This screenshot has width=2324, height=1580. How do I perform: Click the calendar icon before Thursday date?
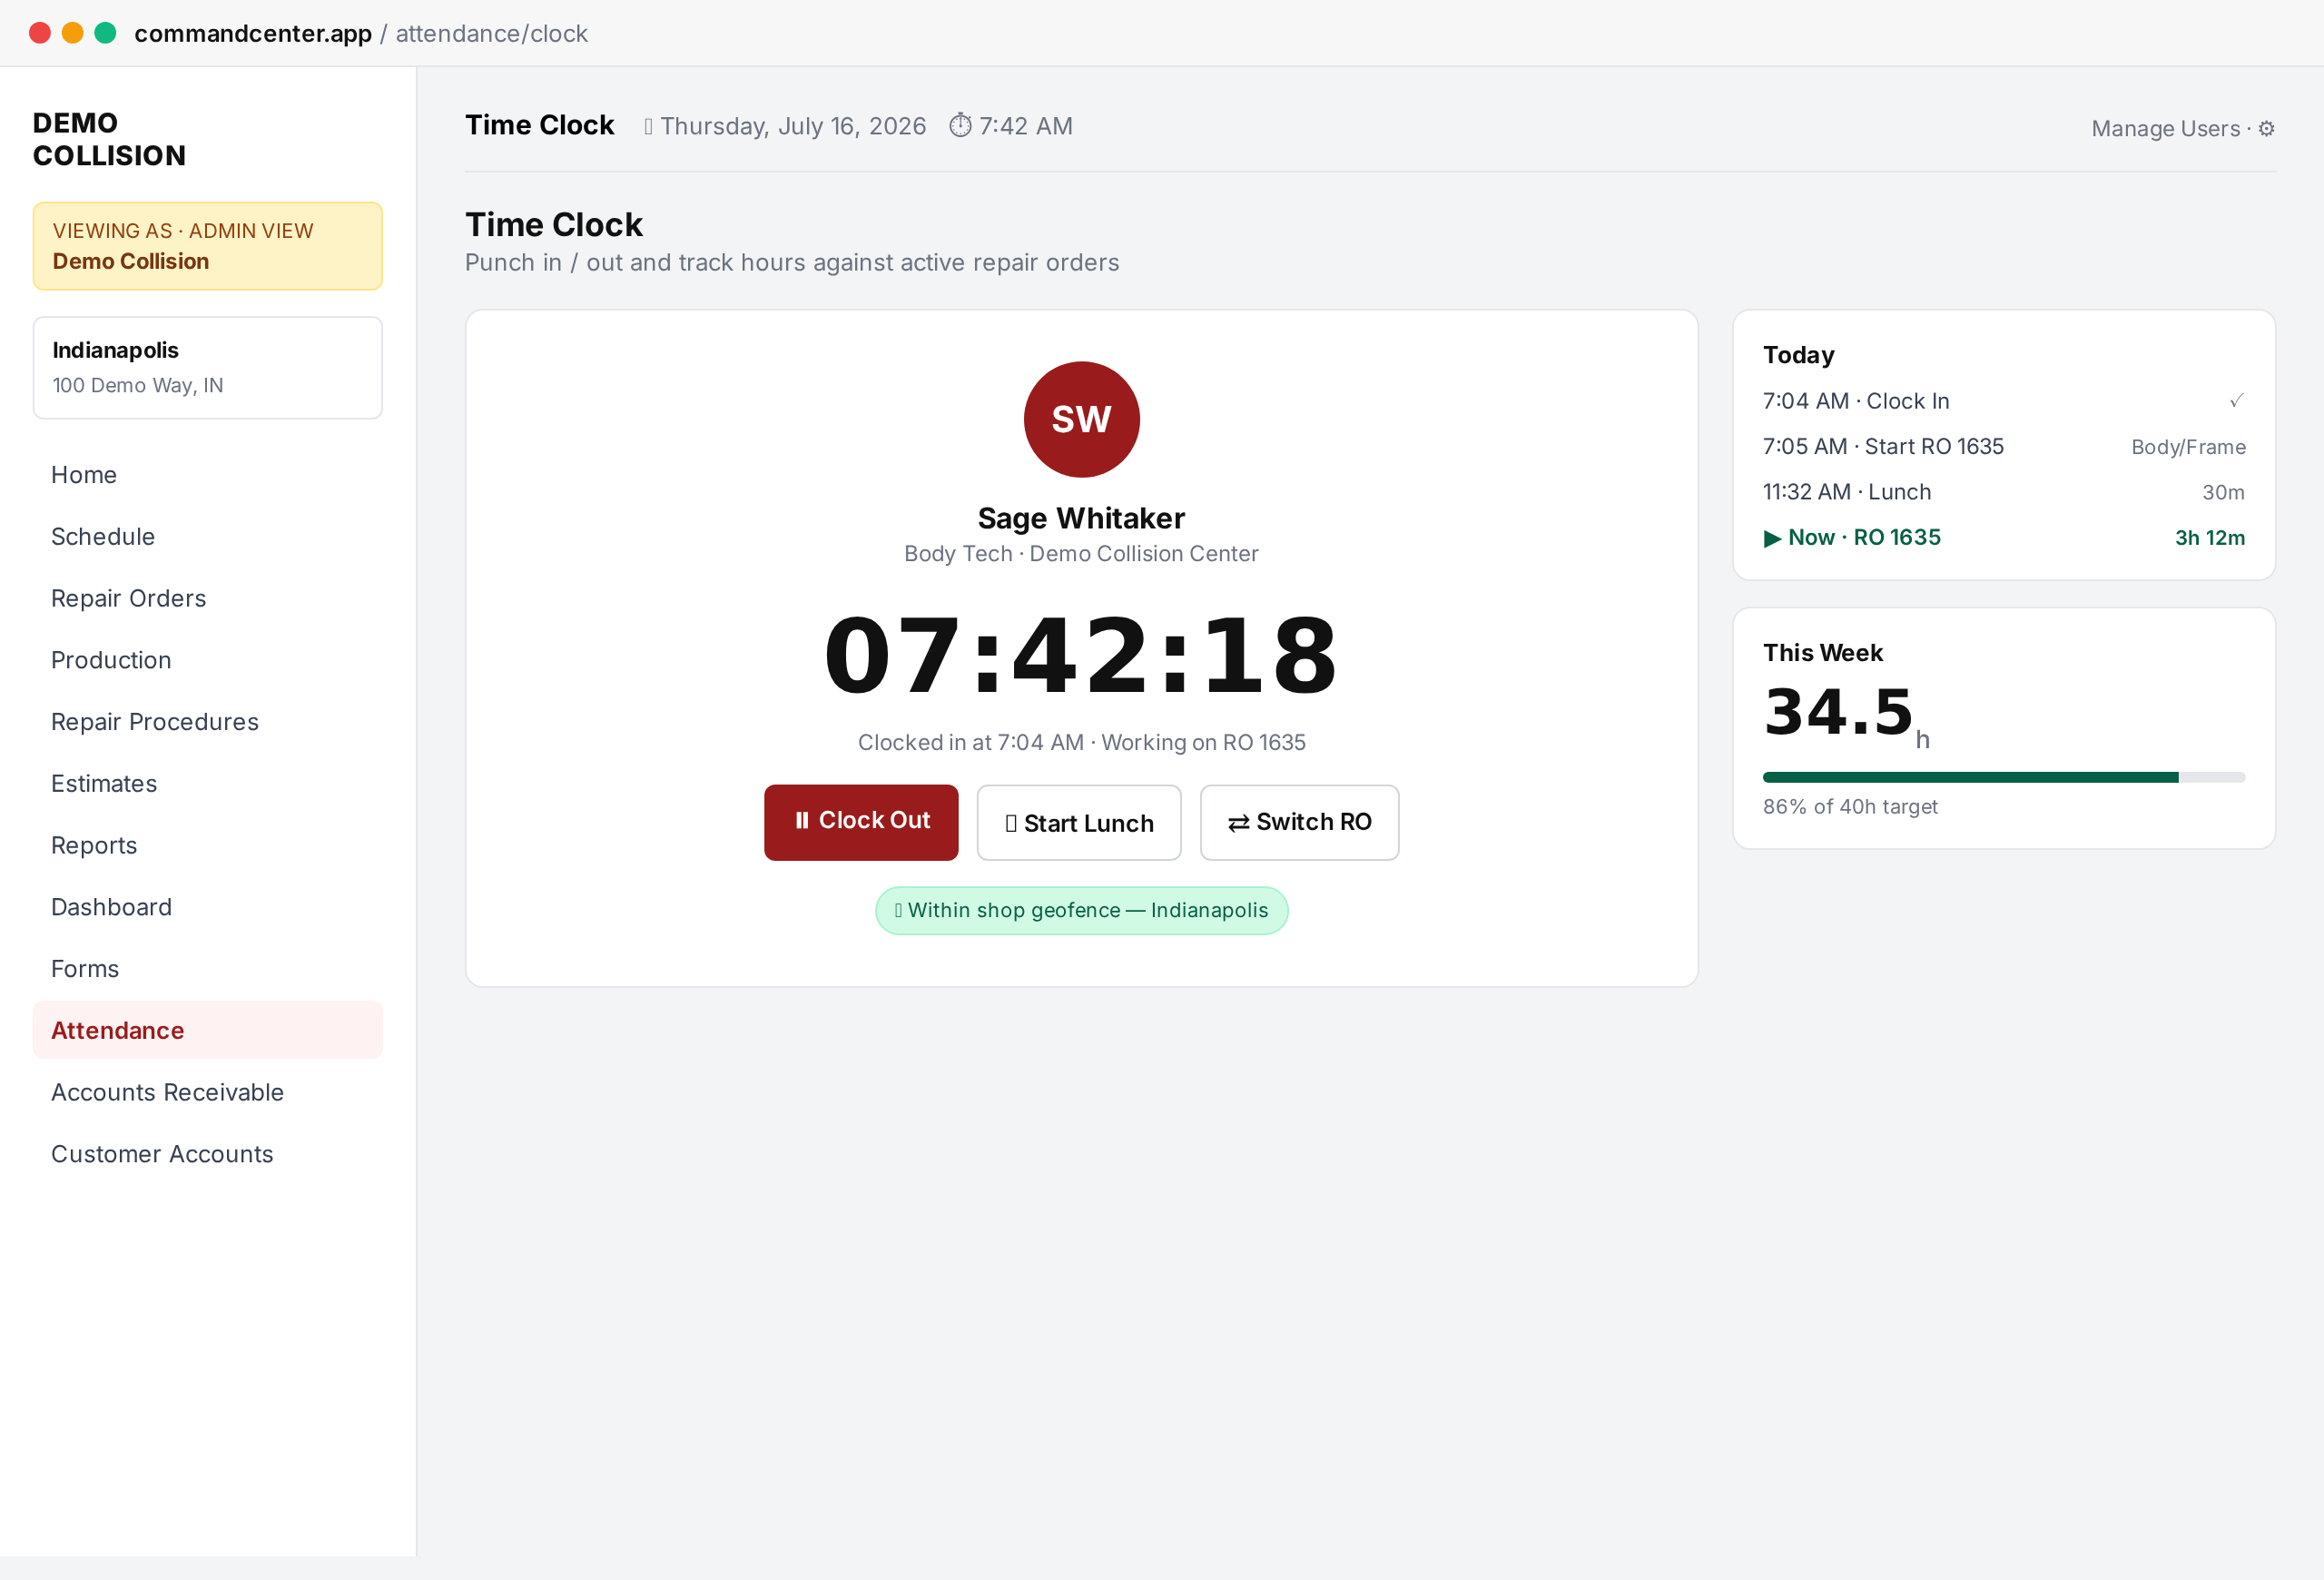(x=648, y=127)
